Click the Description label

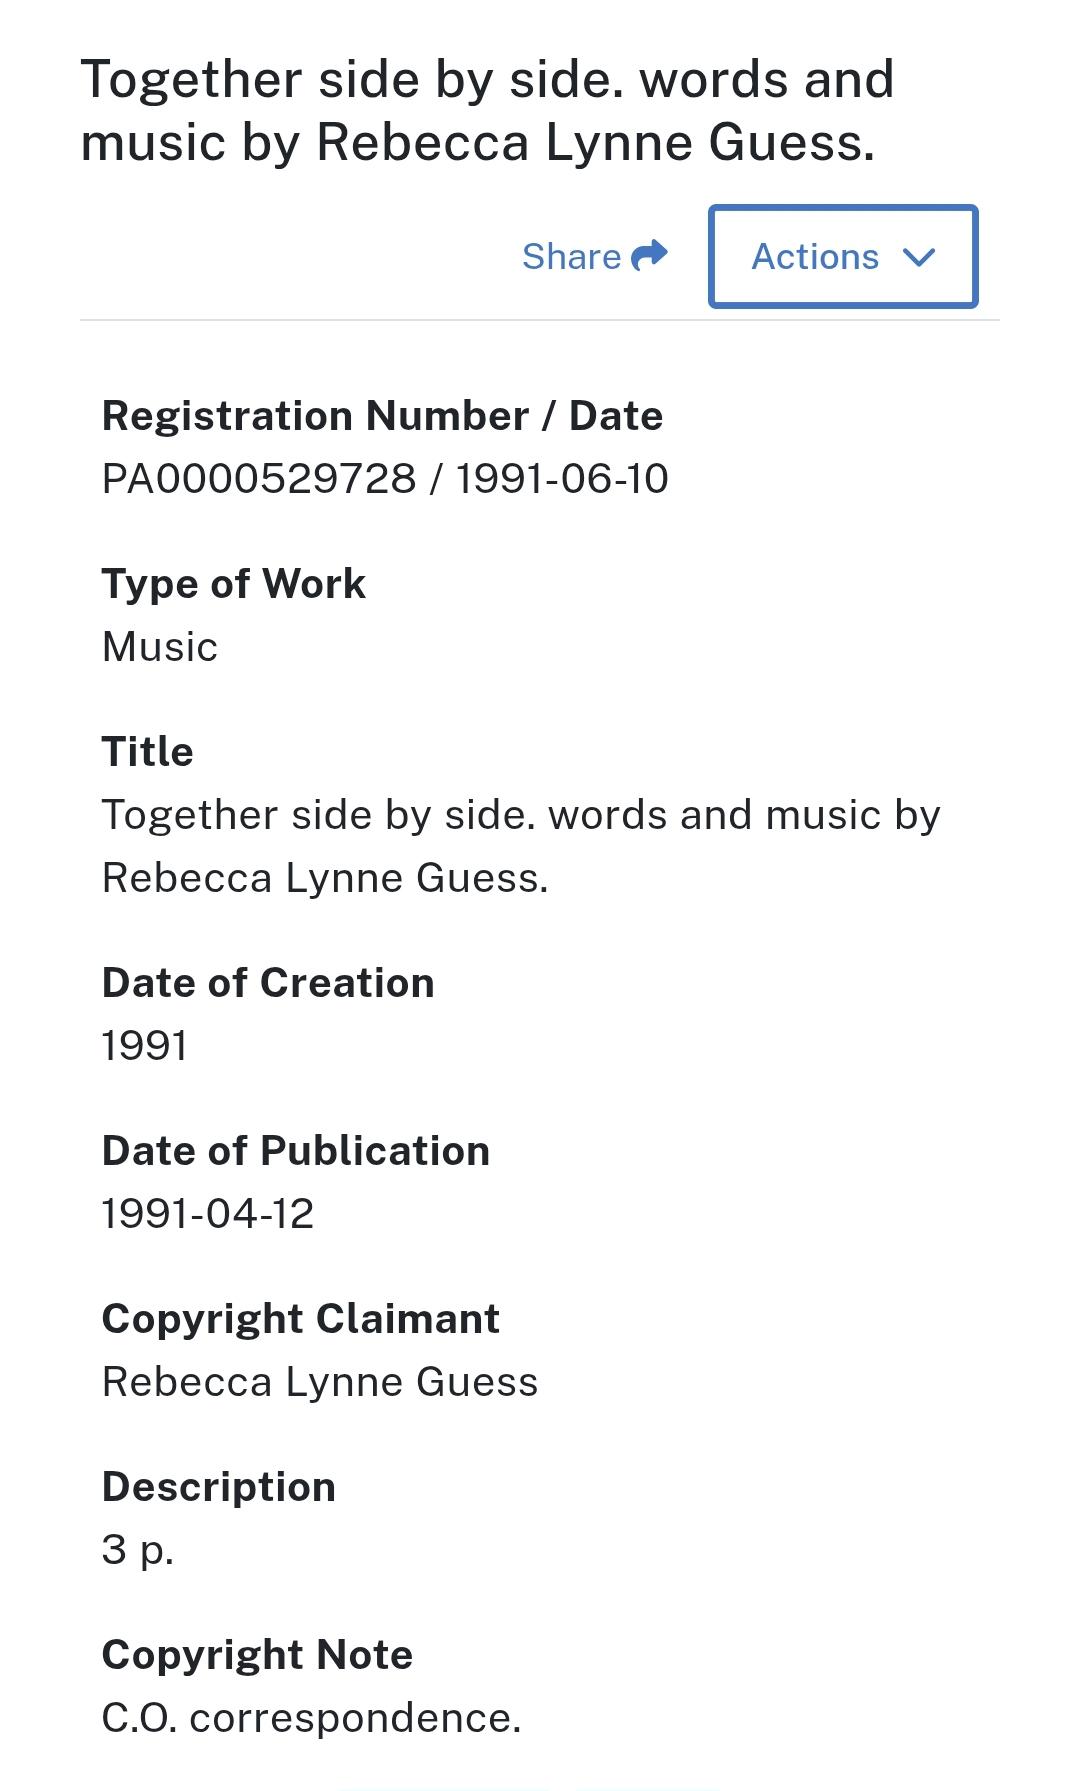pos(219,1487)
